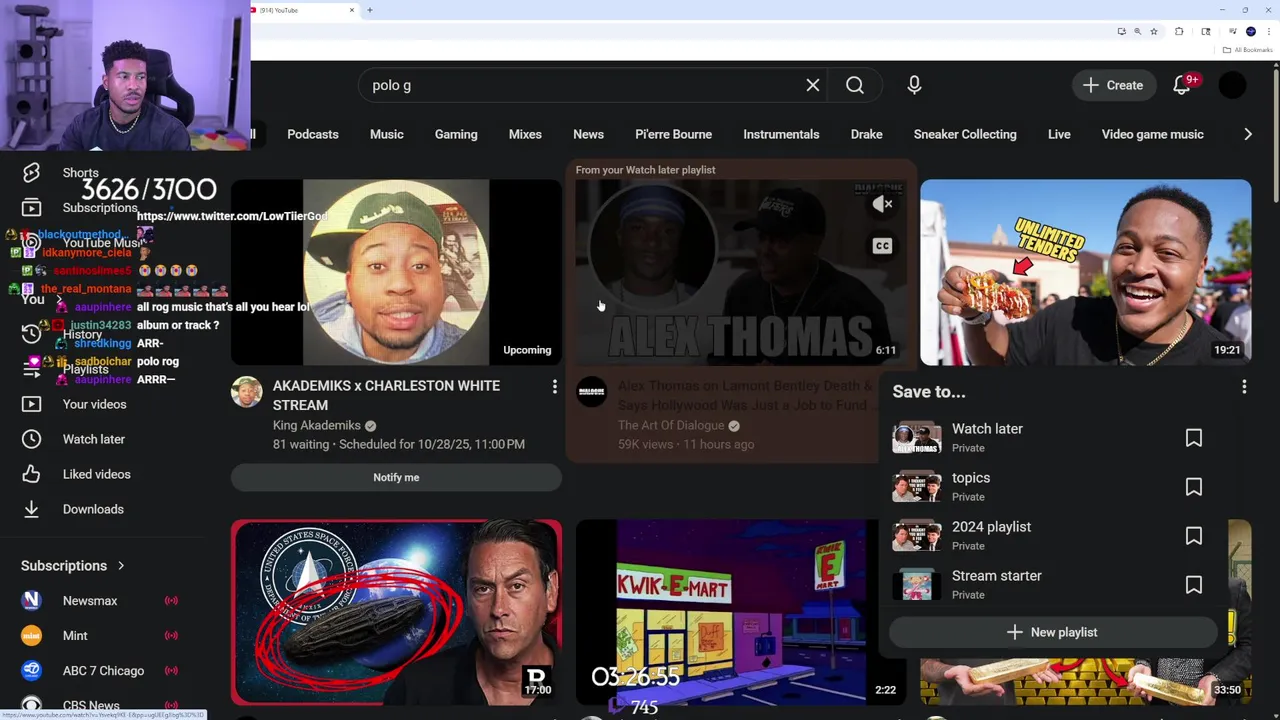The height and width of the screenshot is (720, 1280).
Task: Open the Kwik-E-Mart video thumbnail
Action: click(741, 612)
